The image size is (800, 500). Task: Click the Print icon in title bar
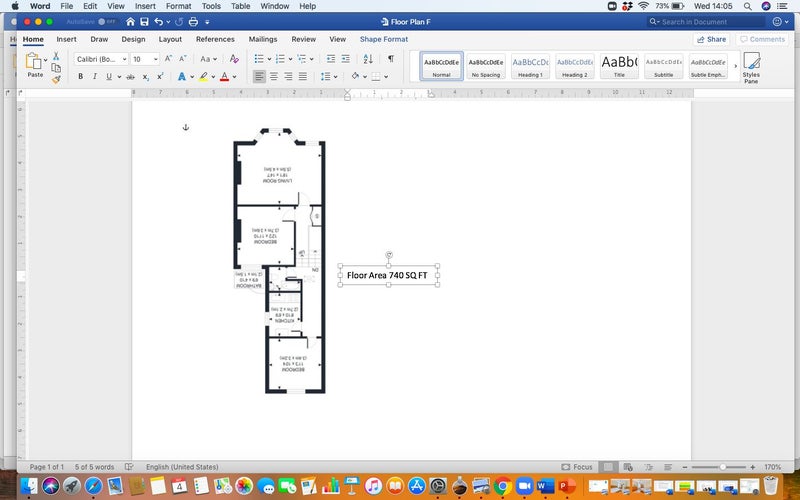tap(193, 22)
